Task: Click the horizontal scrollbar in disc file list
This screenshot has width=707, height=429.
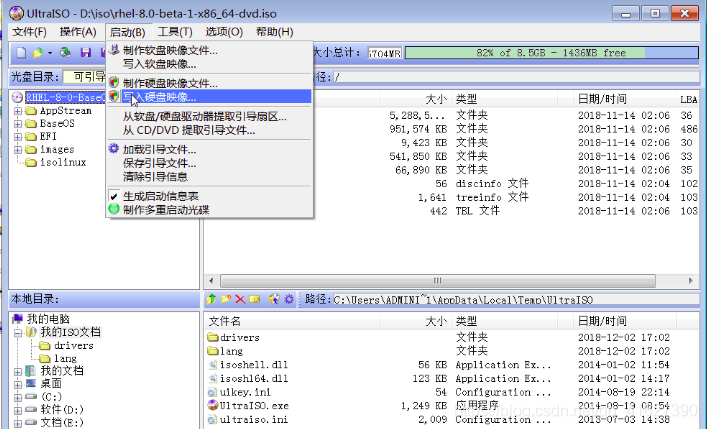Action: [x=437, y=281]
